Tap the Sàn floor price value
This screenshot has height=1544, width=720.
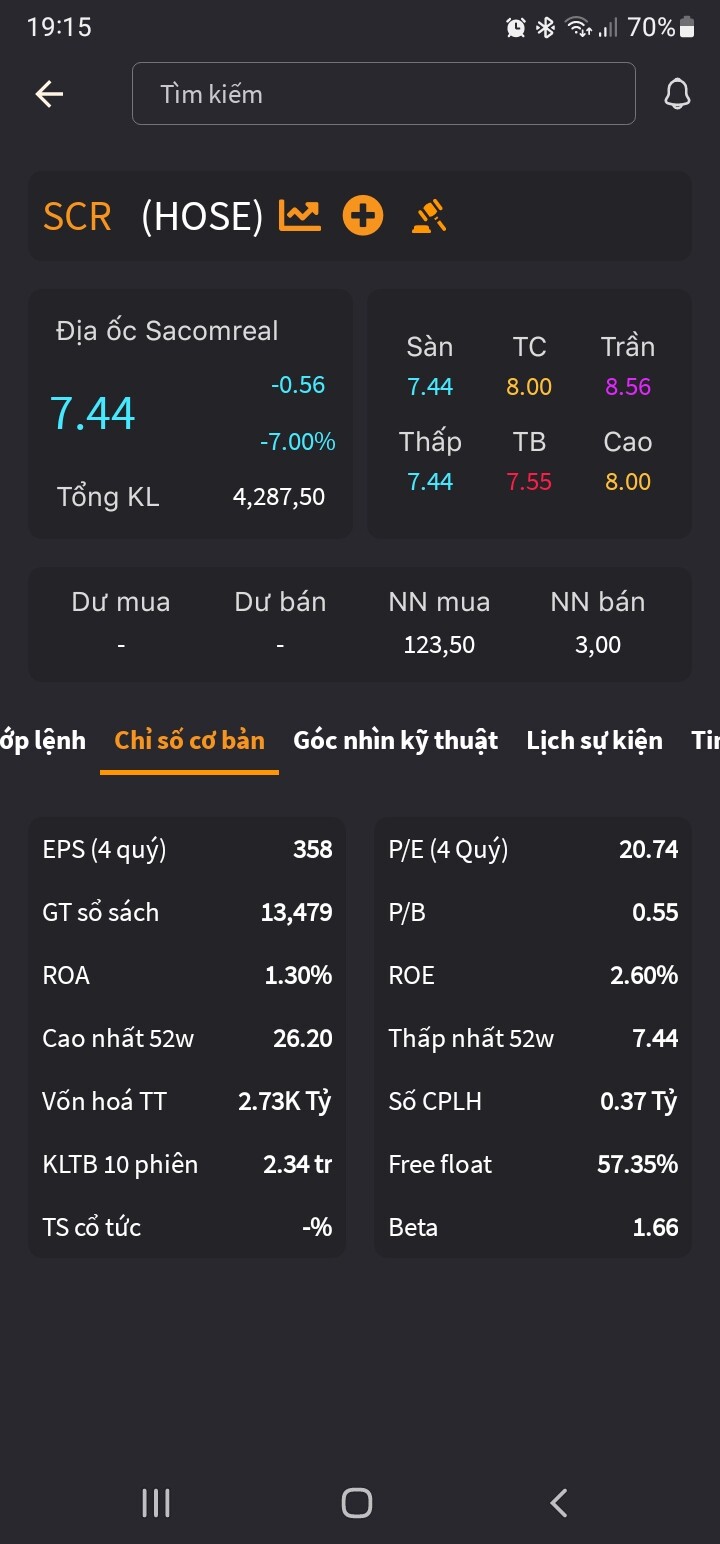click(430, 387)
